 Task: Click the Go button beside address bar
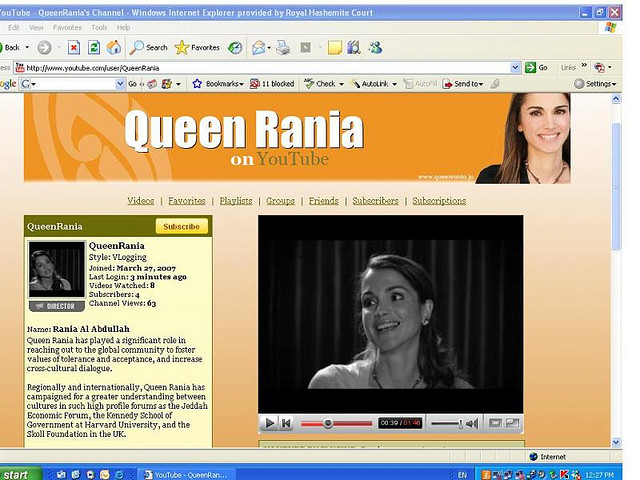point(537,67)
